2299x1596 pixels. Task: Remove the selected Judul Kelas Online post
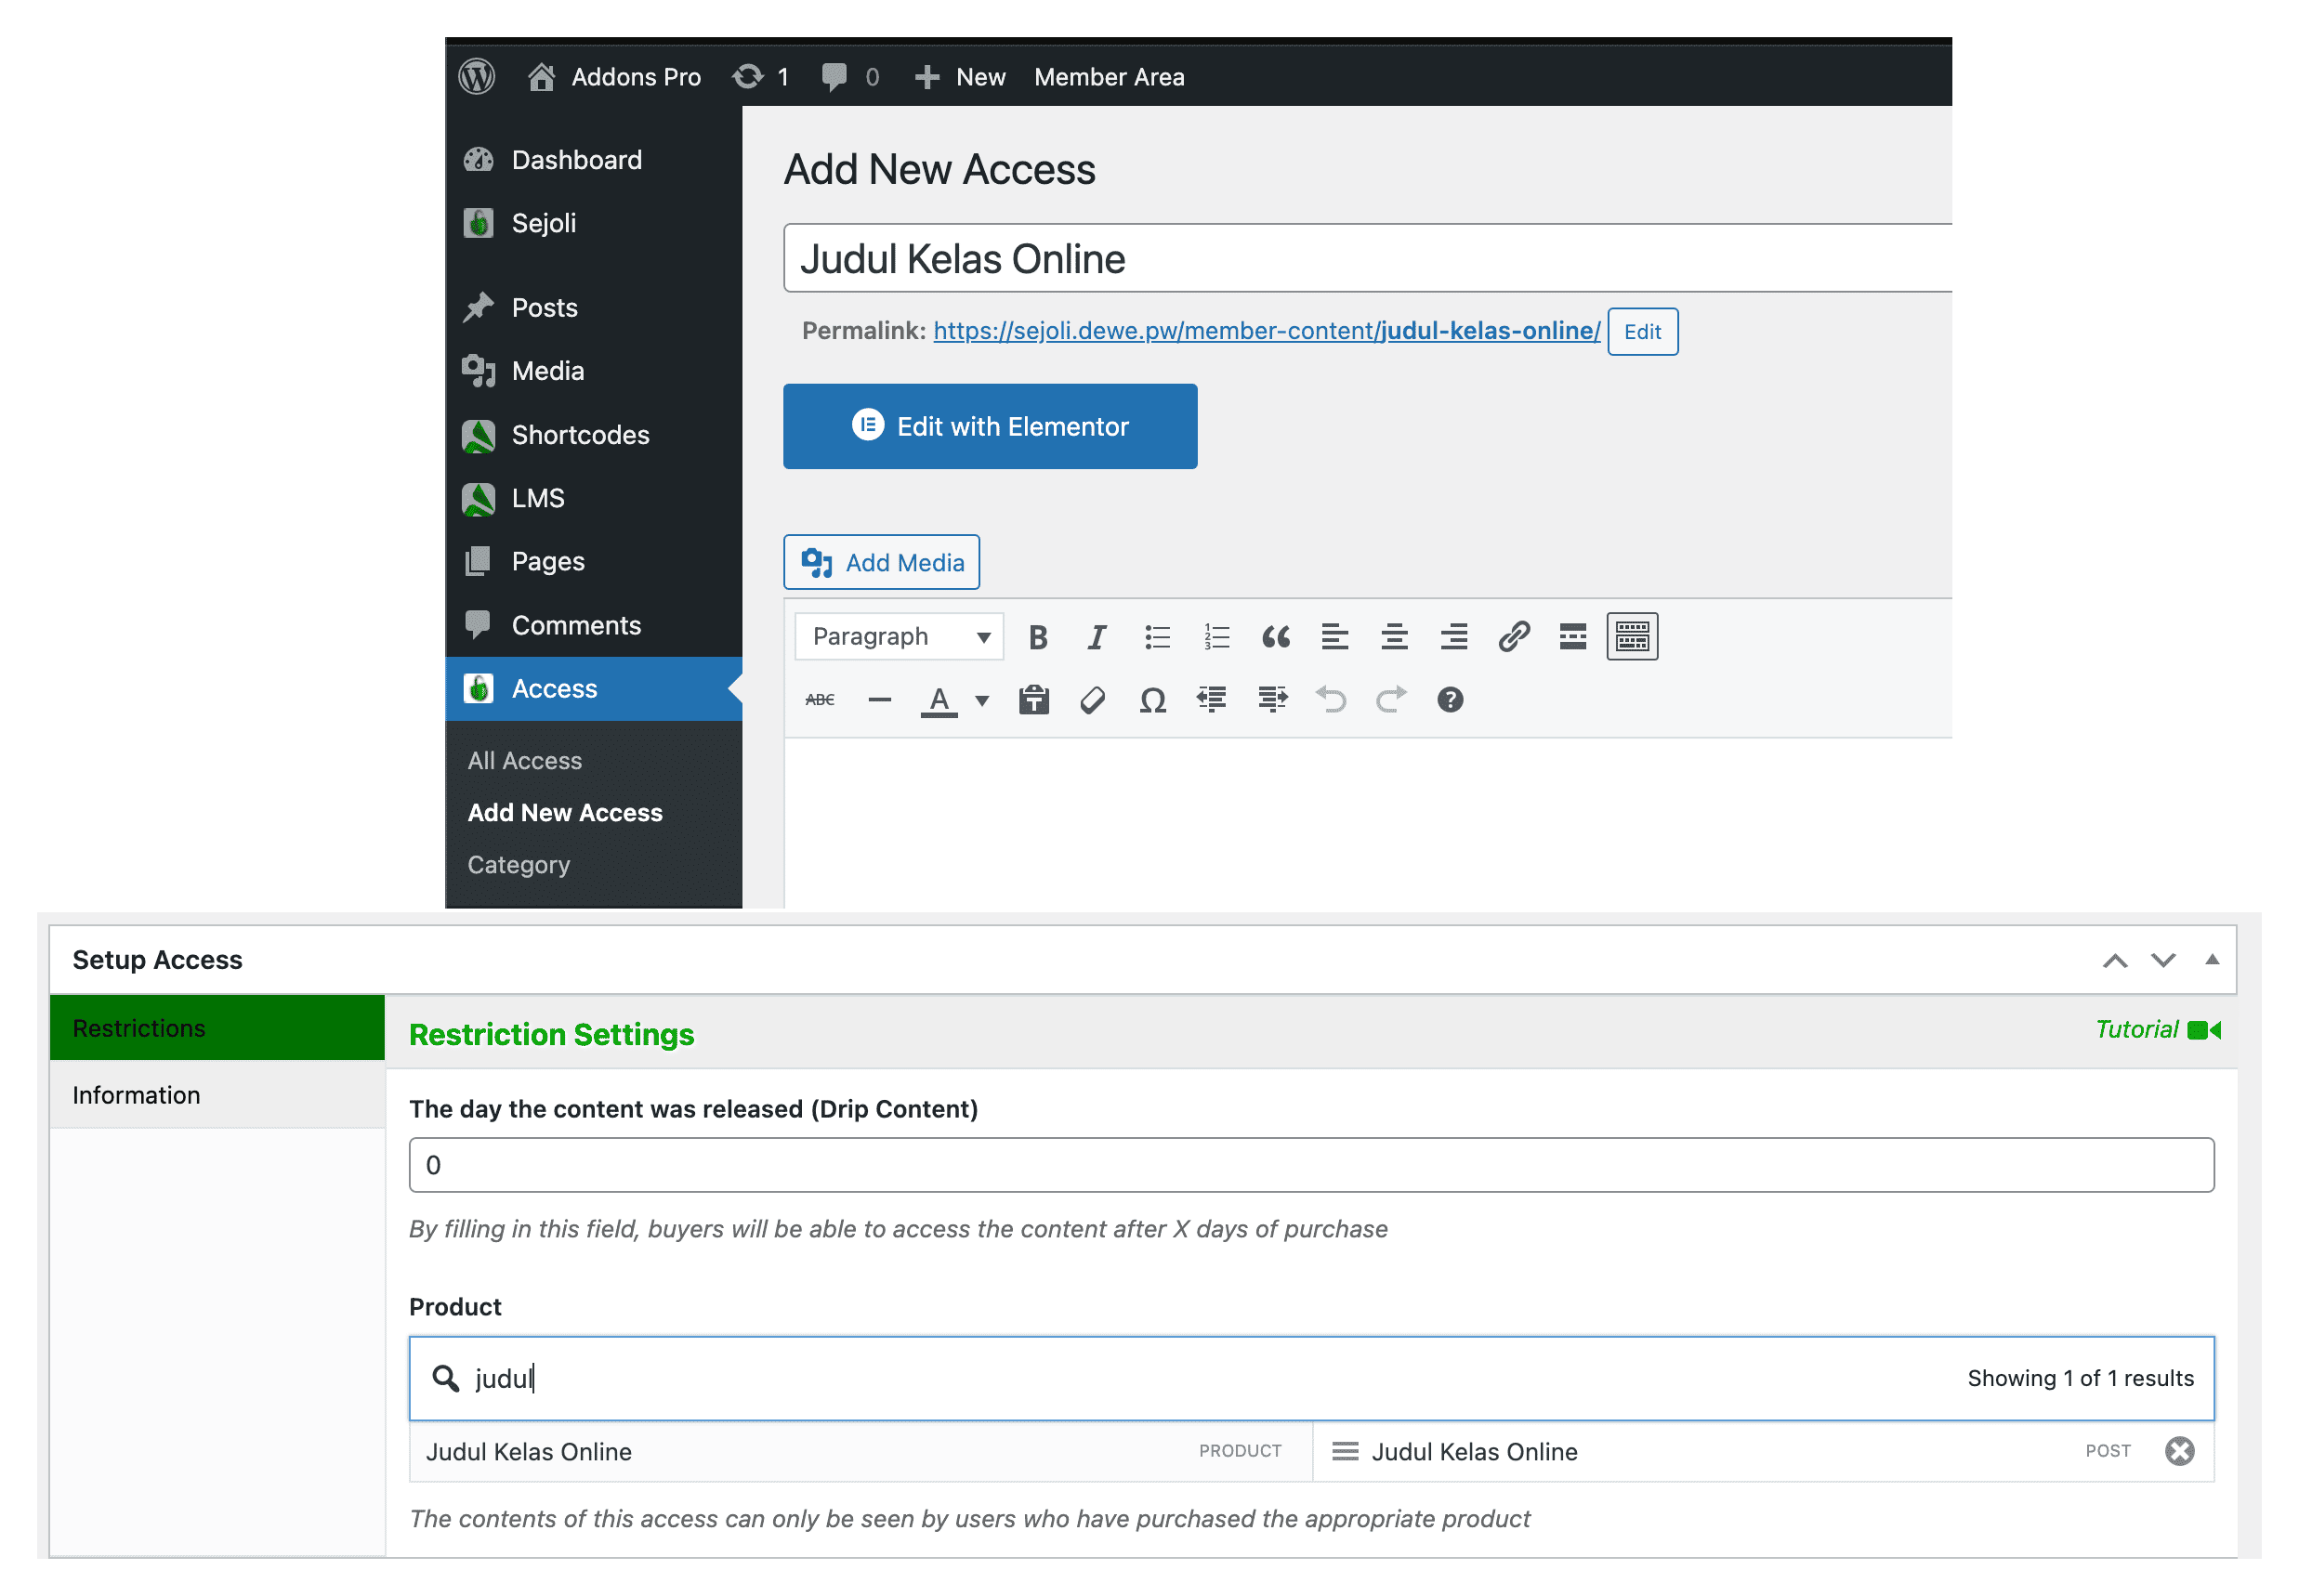click(2178, 1451)
